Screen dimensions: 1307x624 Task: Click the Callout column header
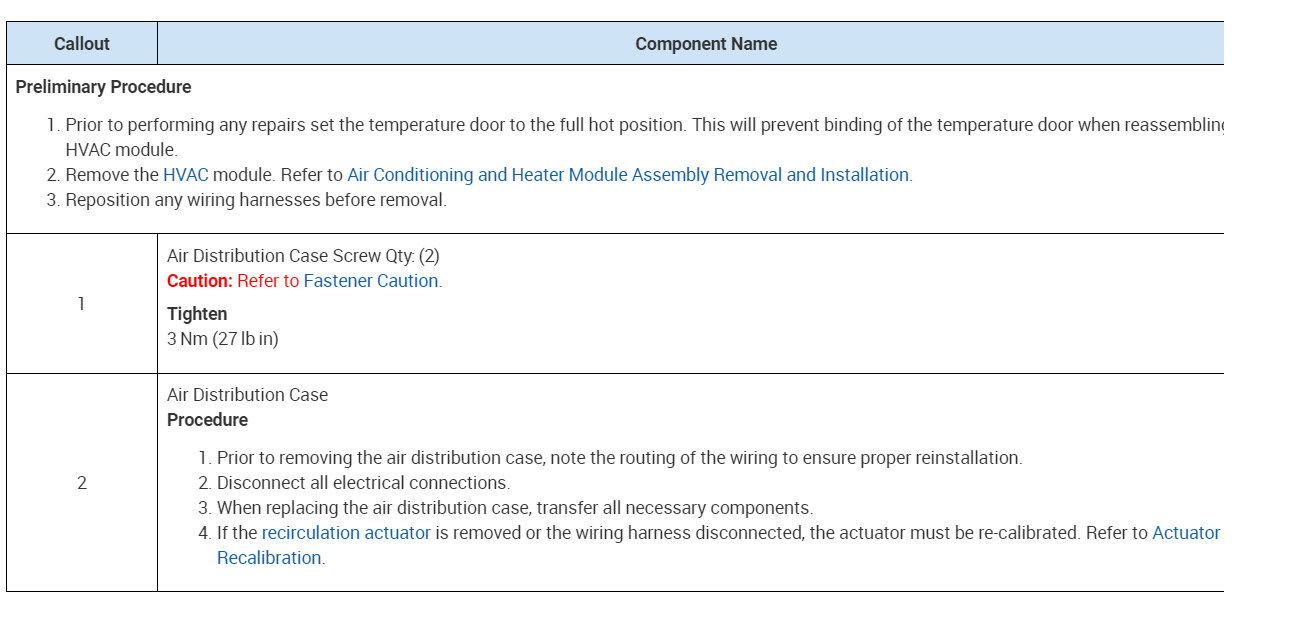point(82,44)
